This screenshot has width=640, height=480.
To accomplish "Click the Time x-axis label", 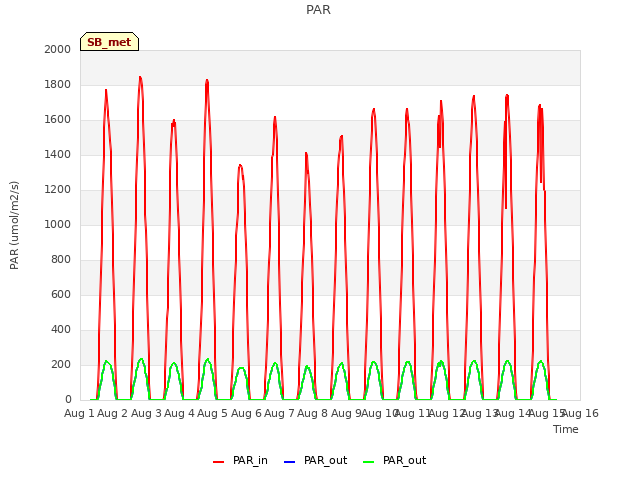I will [x=566, y=429].
